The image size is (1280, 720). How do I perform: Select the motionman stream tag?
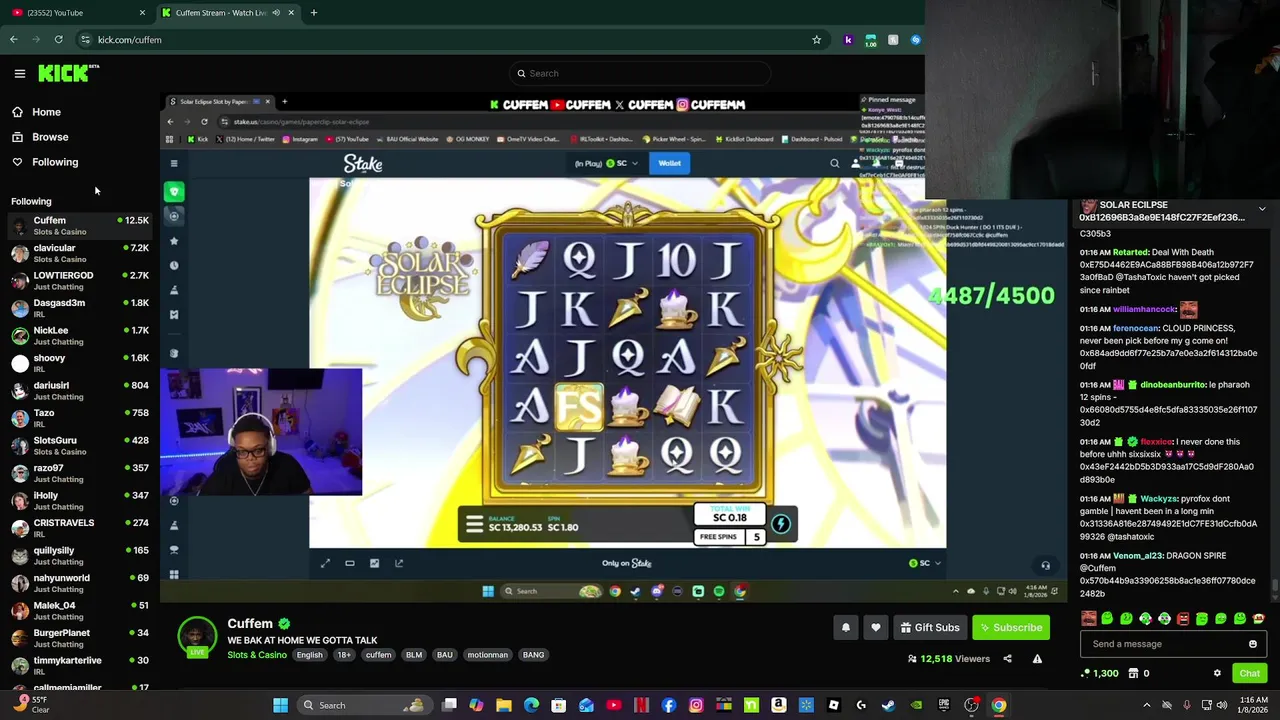click(x=488, y=655)
